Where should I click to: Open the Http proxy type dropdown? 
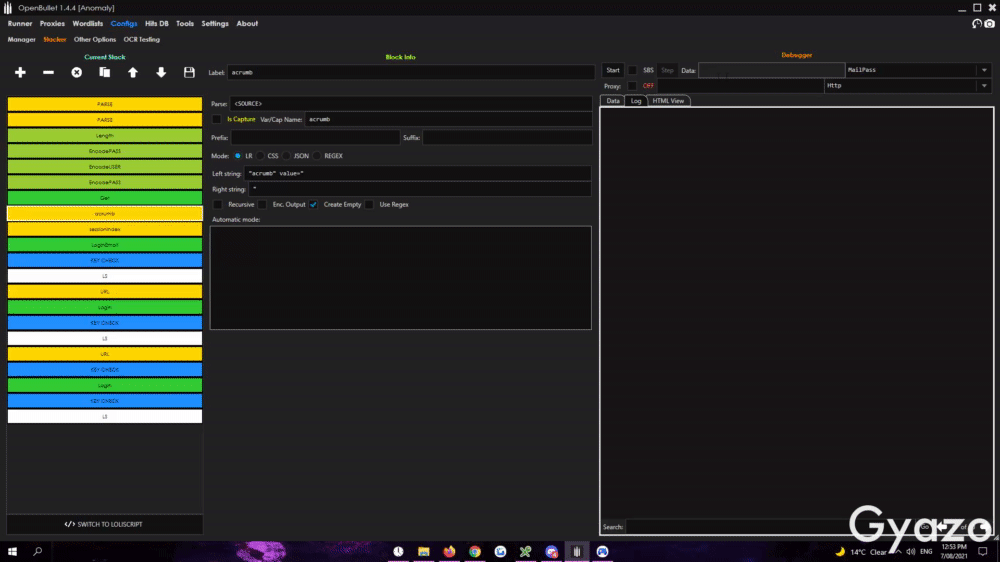(x=909, y=85)
